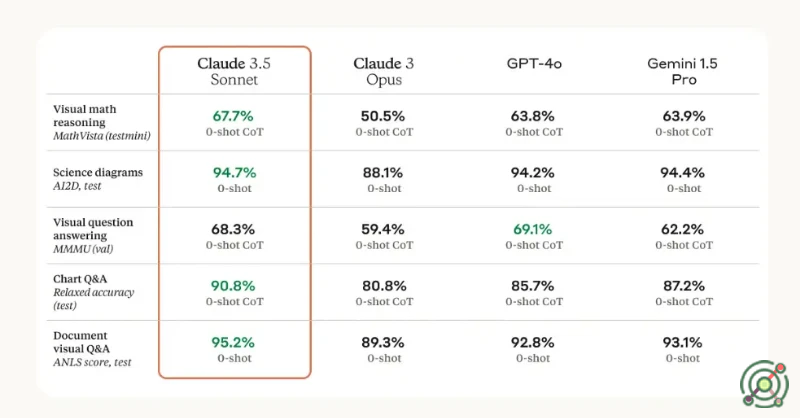
Task: Select the green 95.2% document score
Action: pos(234,342)
